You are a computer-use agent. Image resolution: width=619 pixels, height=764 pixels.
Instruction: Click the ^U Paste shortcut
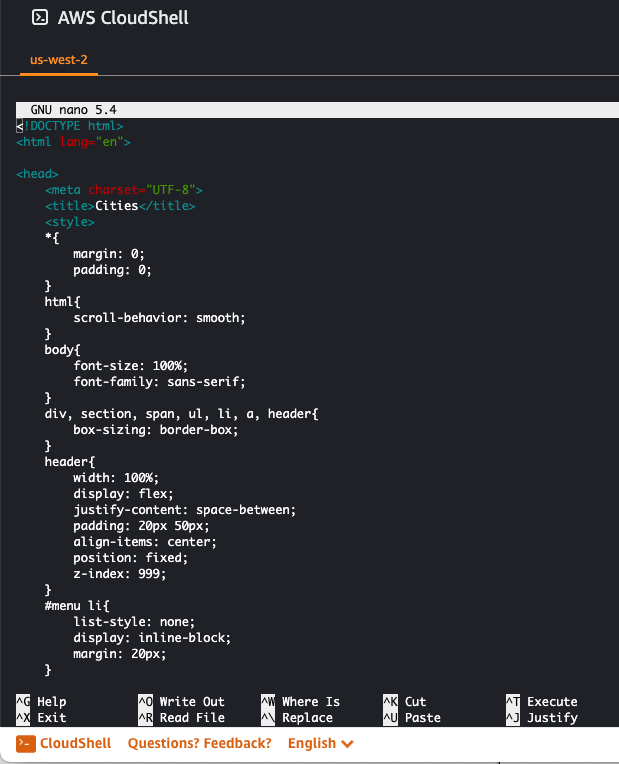click(412, 718)
